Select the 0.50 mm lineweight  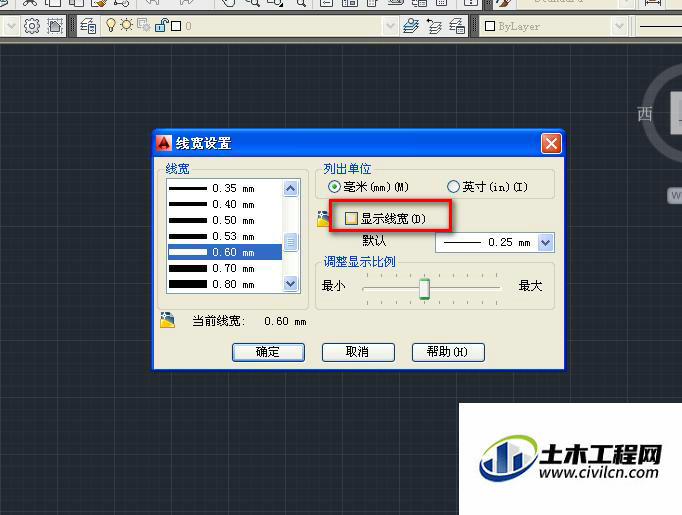point(225,220)
